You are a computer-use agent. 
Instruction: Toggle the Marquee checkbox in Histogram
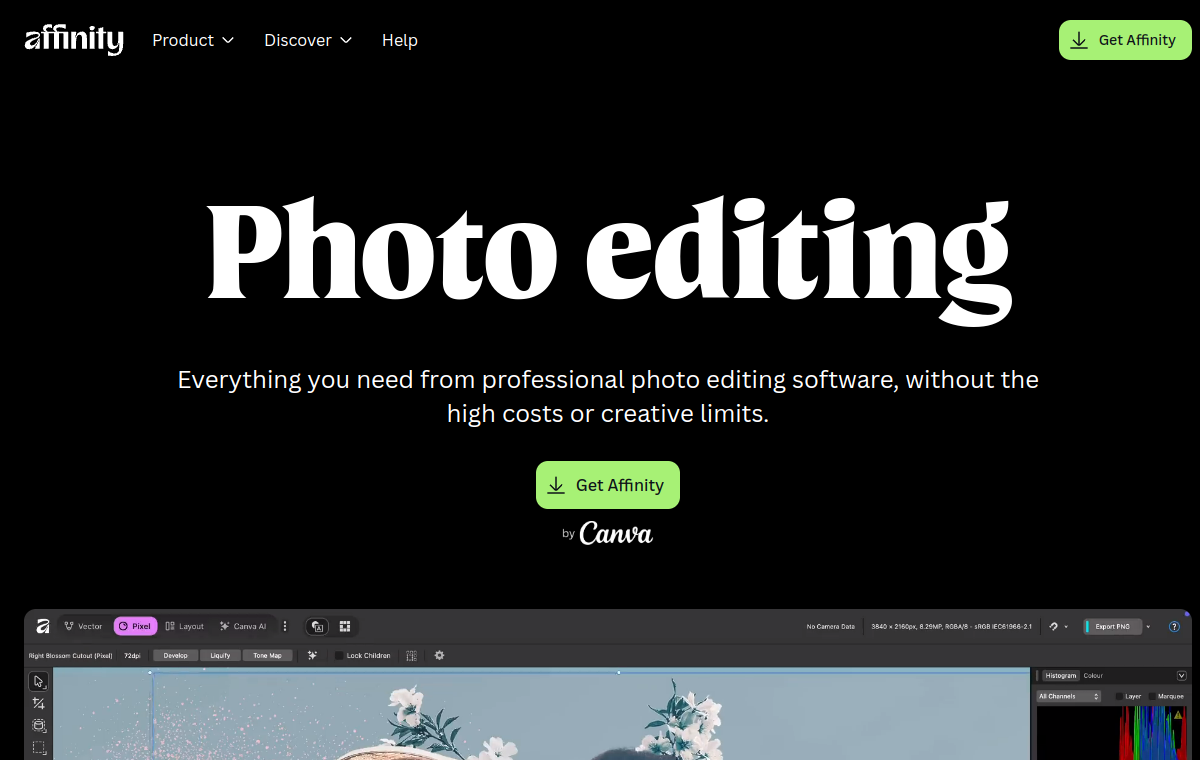(1152, 696)
